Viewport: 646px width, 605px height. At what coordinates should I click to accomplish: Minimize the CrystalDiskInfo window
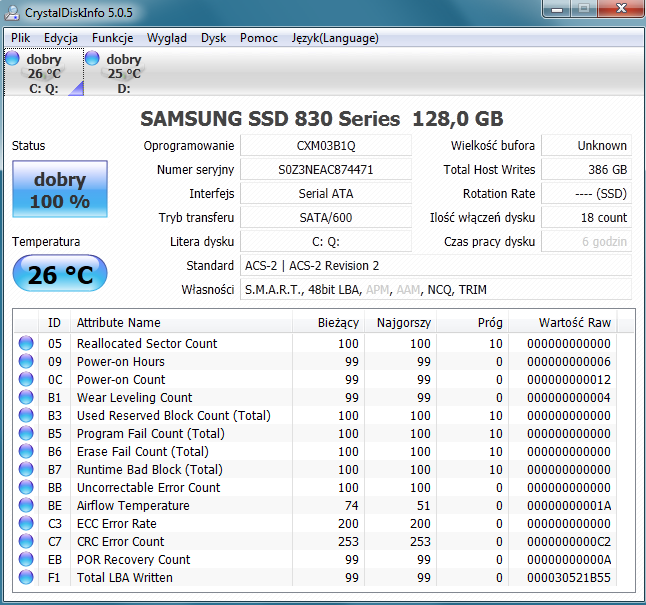(557, 8)
